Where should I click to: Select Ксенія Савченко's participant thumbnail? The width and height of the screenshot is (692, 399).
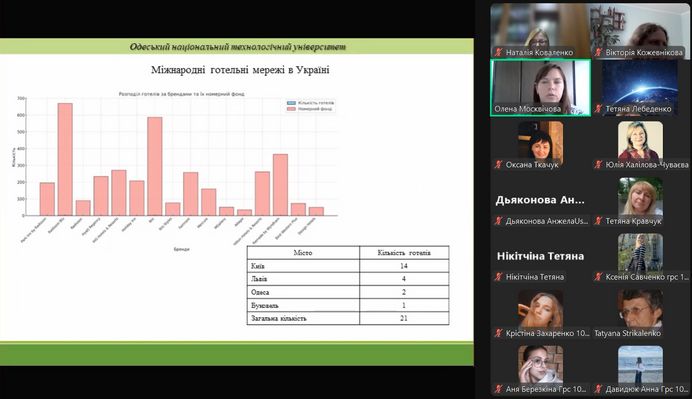coord(640,257)
